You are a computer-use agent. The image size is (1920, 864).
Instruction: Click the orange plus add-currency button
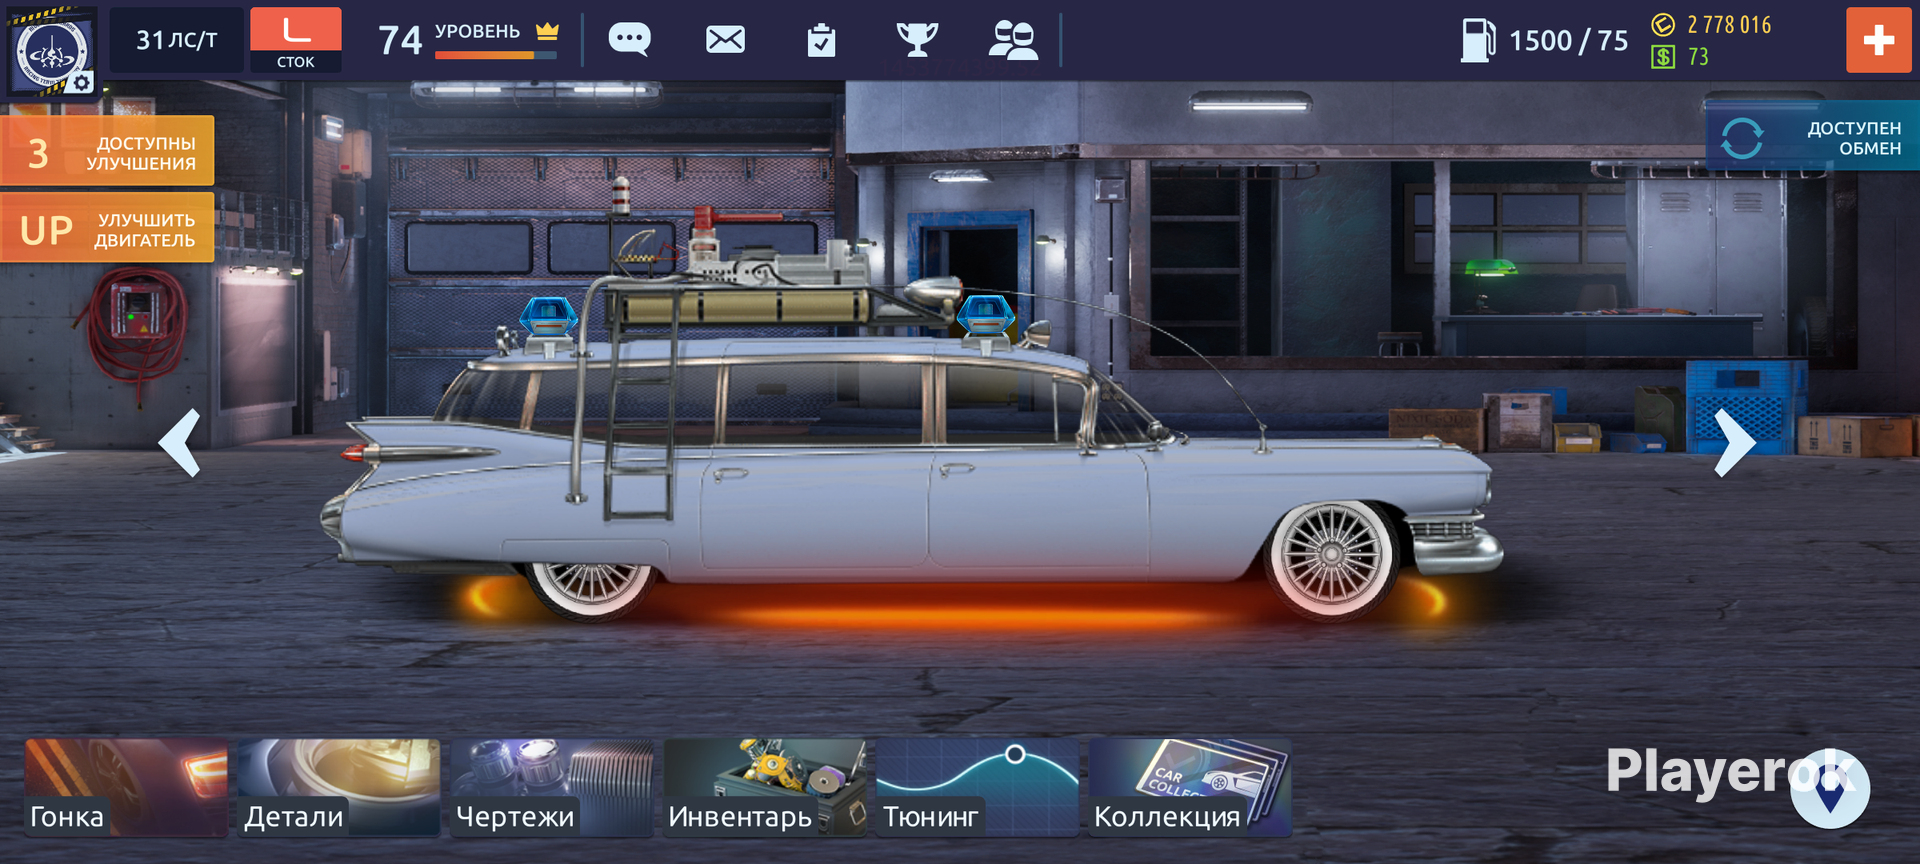click(1879, 40)
